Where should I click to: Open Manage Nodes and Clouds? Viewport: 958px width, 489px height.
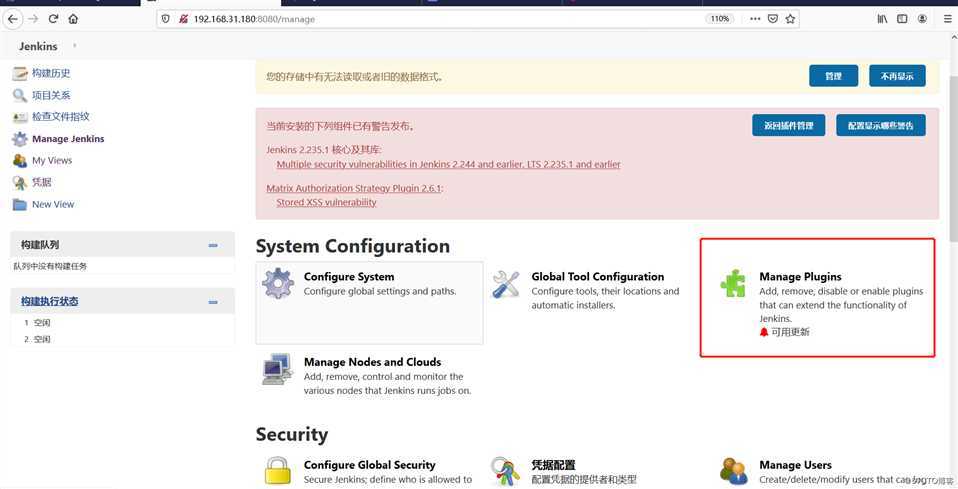372,362
